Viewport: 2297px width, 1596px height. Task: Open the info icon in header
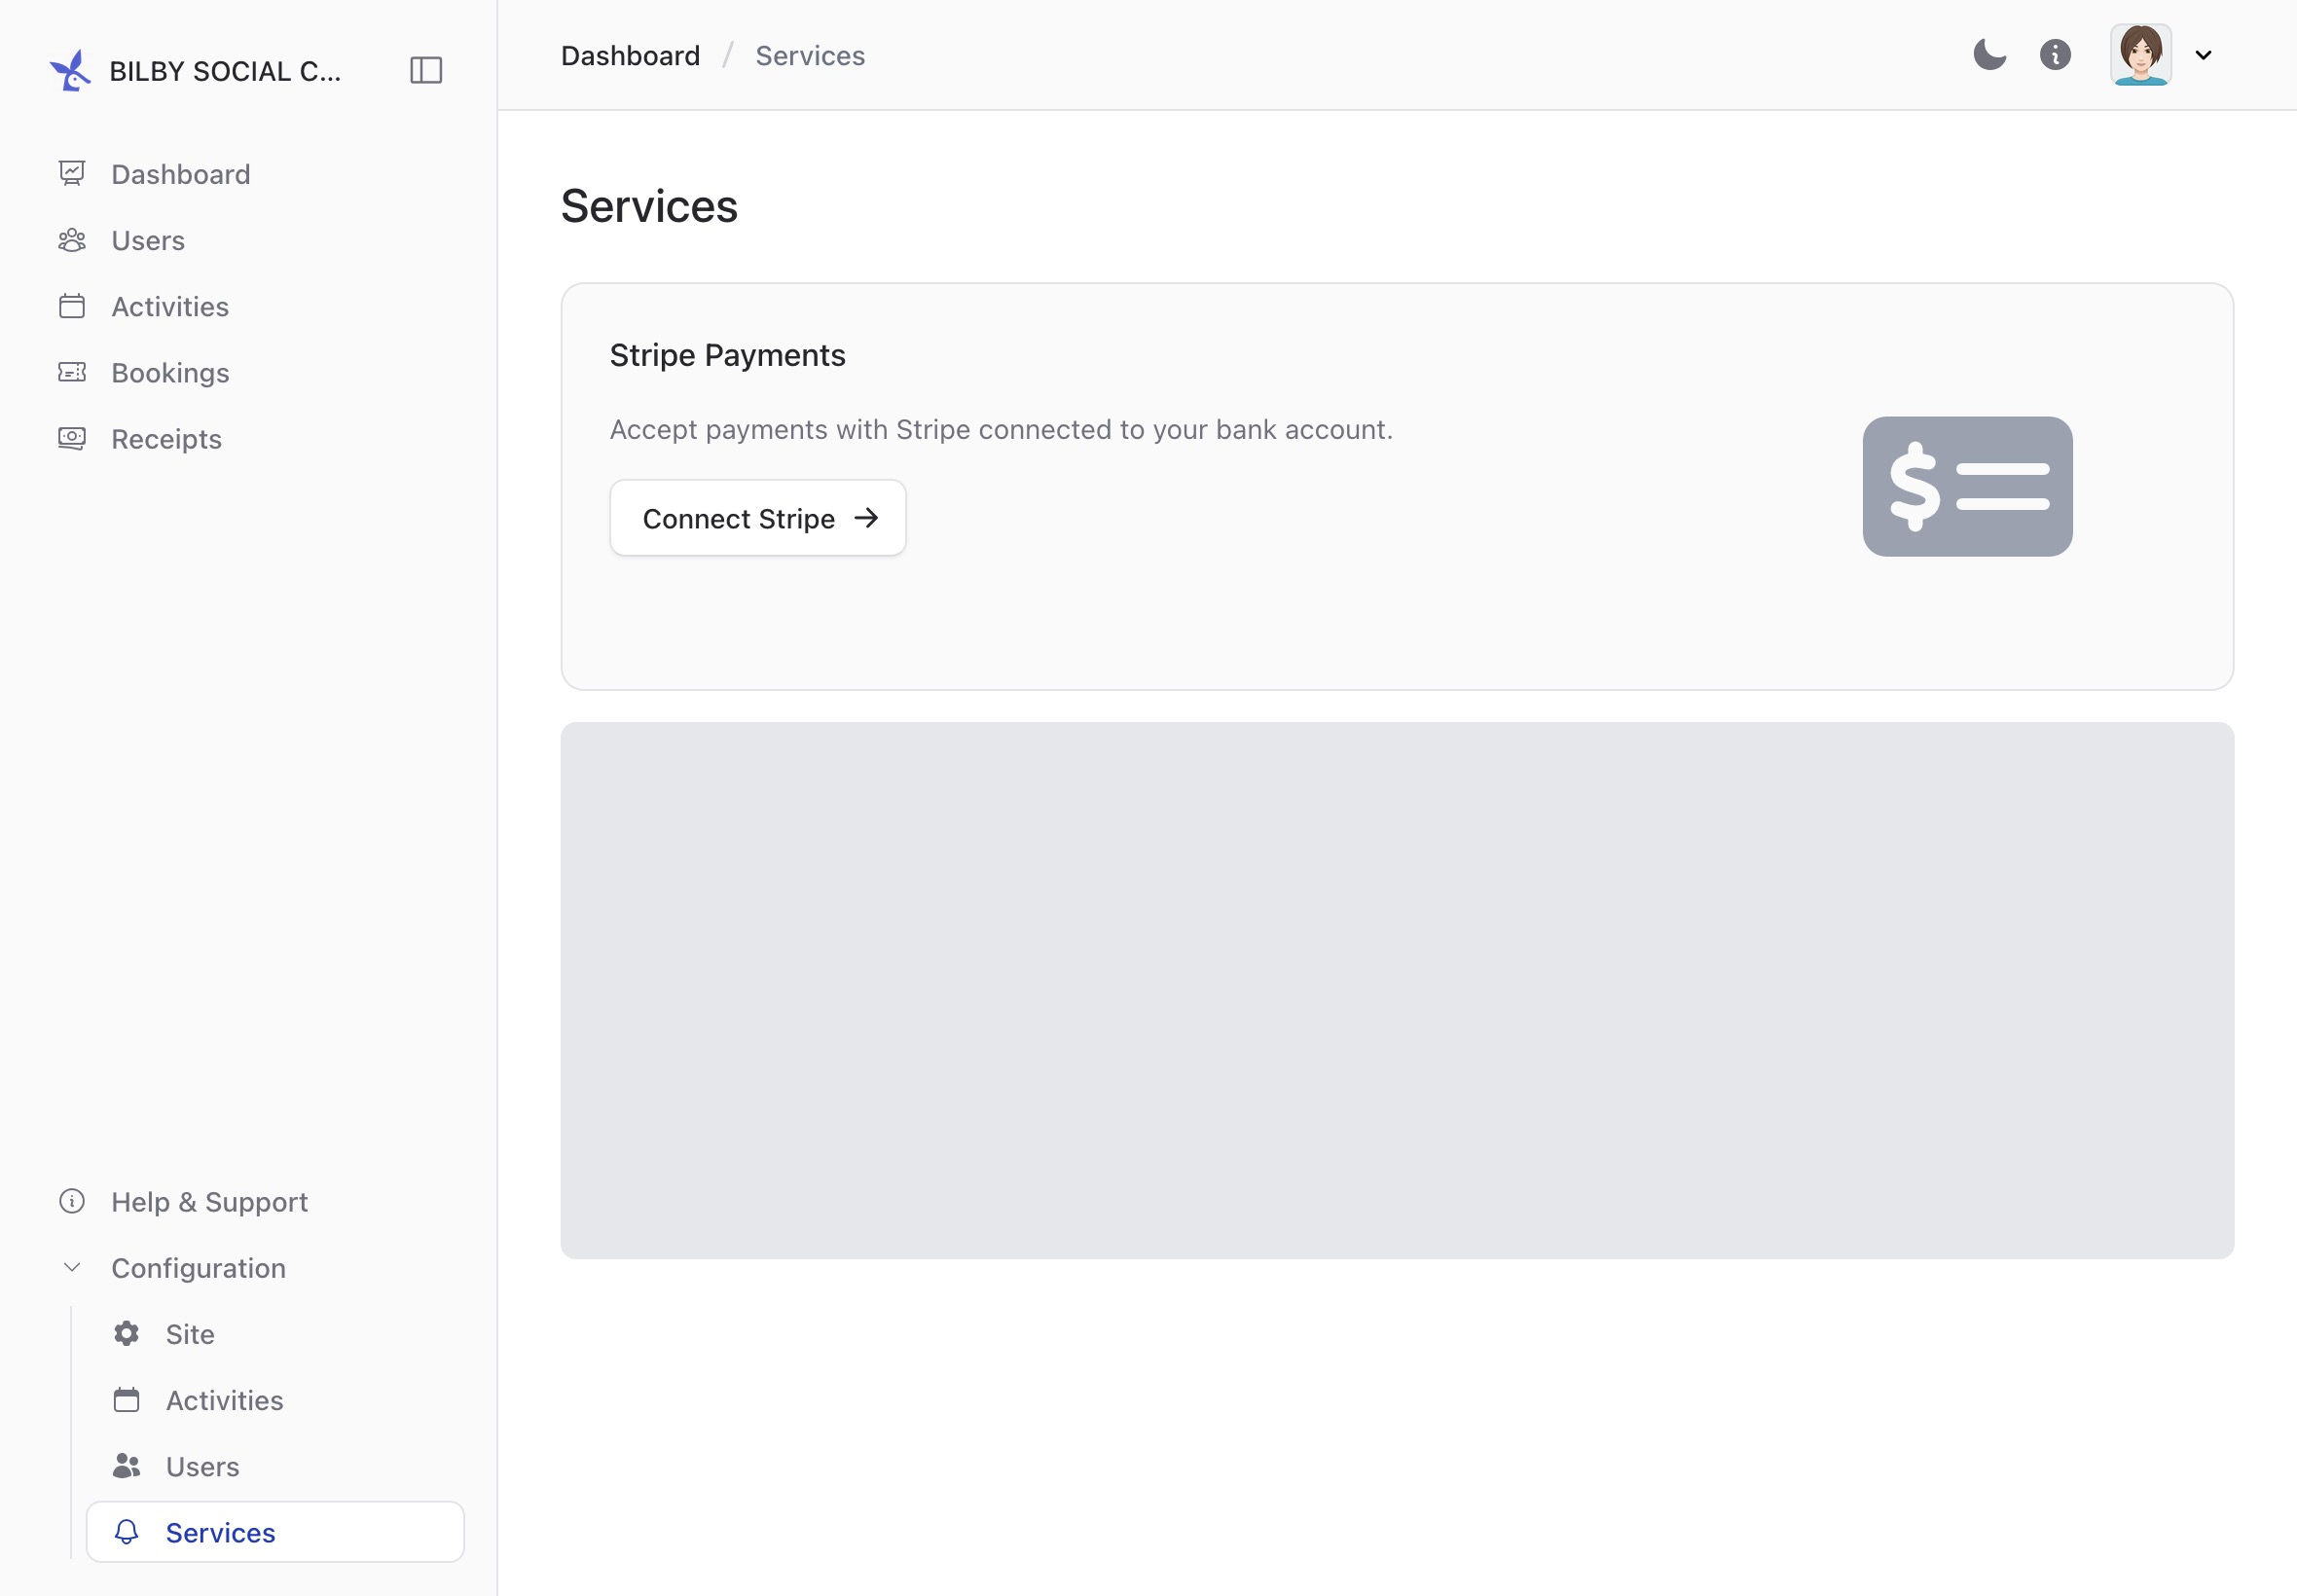2055,55
